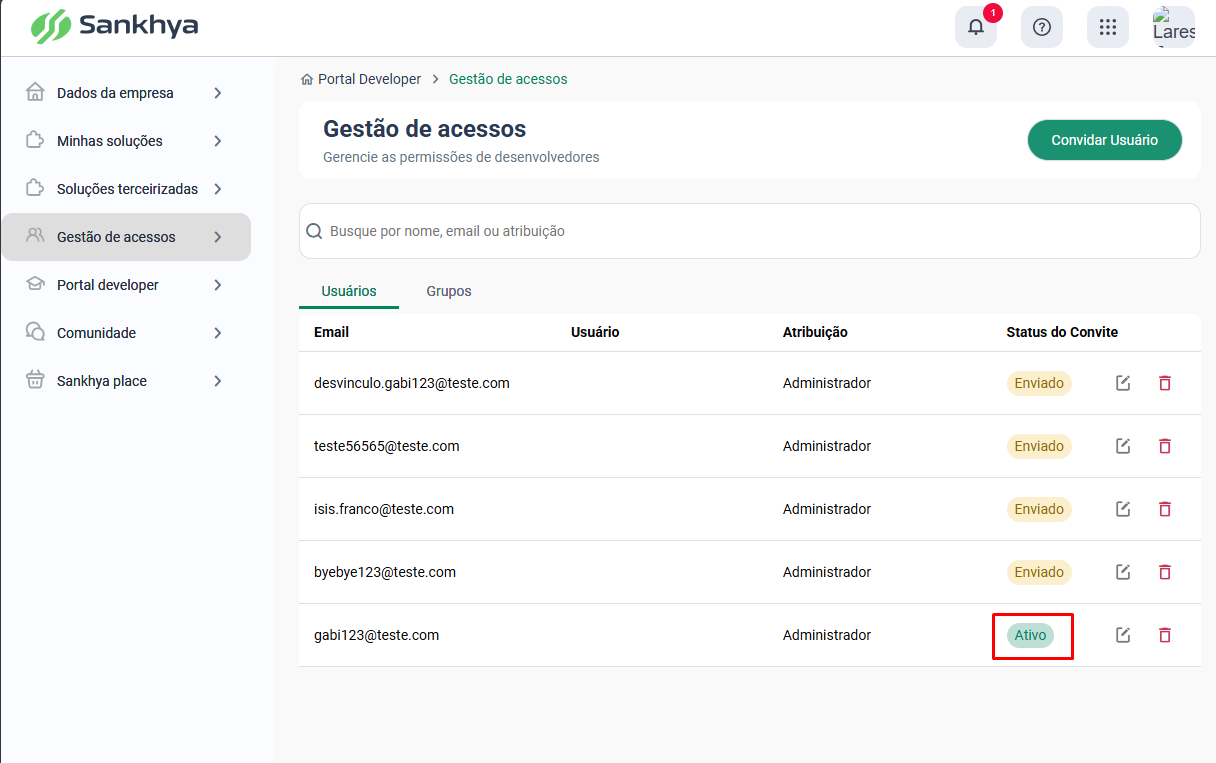Click the Usuário column header
1216x763 pixels.
(595, 332)
